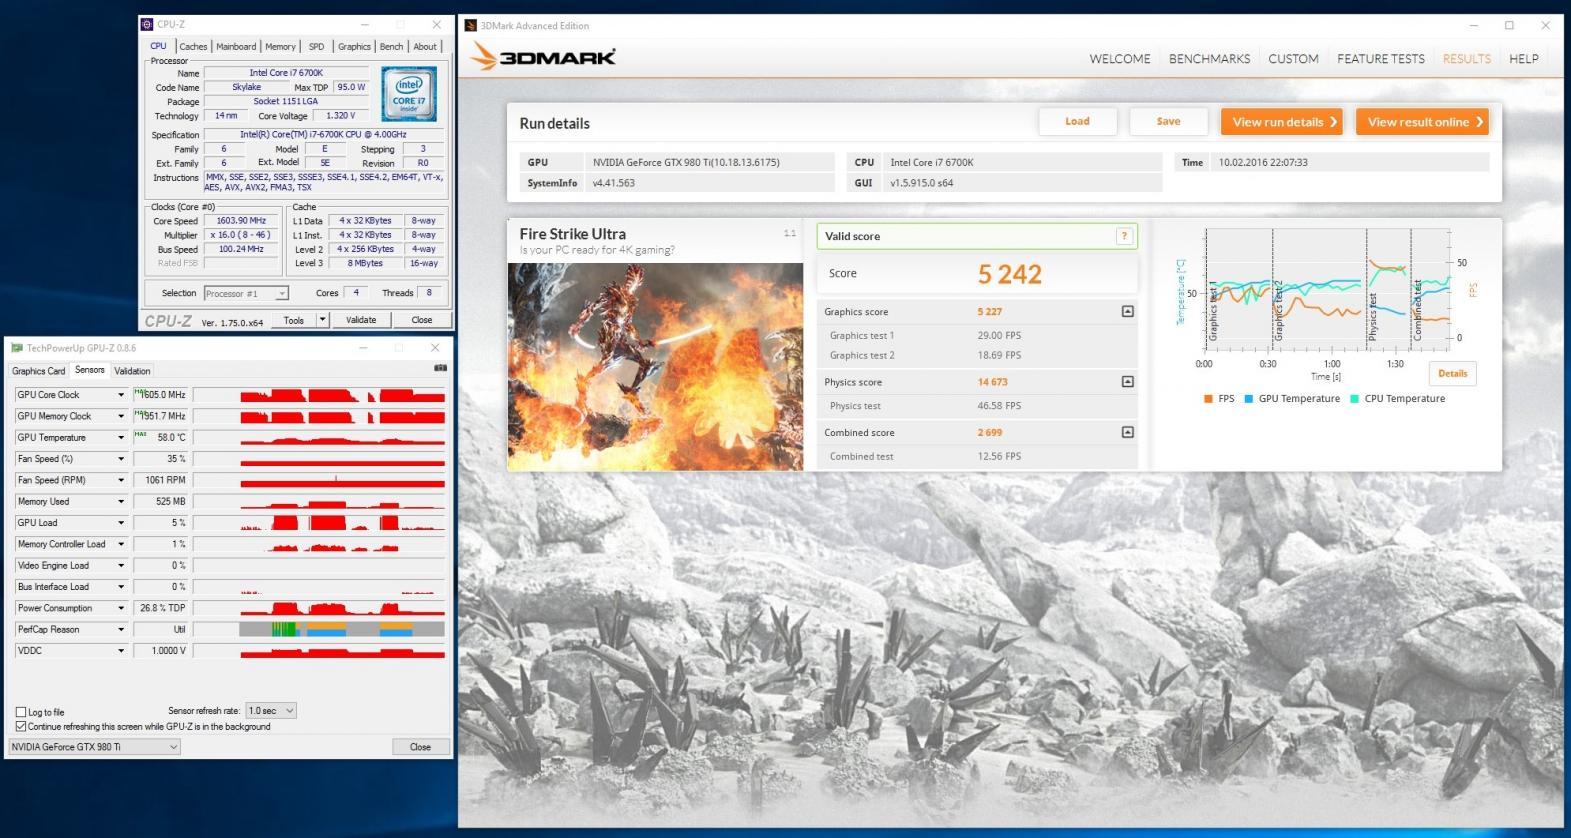Click the 3DMark title bar icon
Screen dimensions: 1571x838
[471, 26]
